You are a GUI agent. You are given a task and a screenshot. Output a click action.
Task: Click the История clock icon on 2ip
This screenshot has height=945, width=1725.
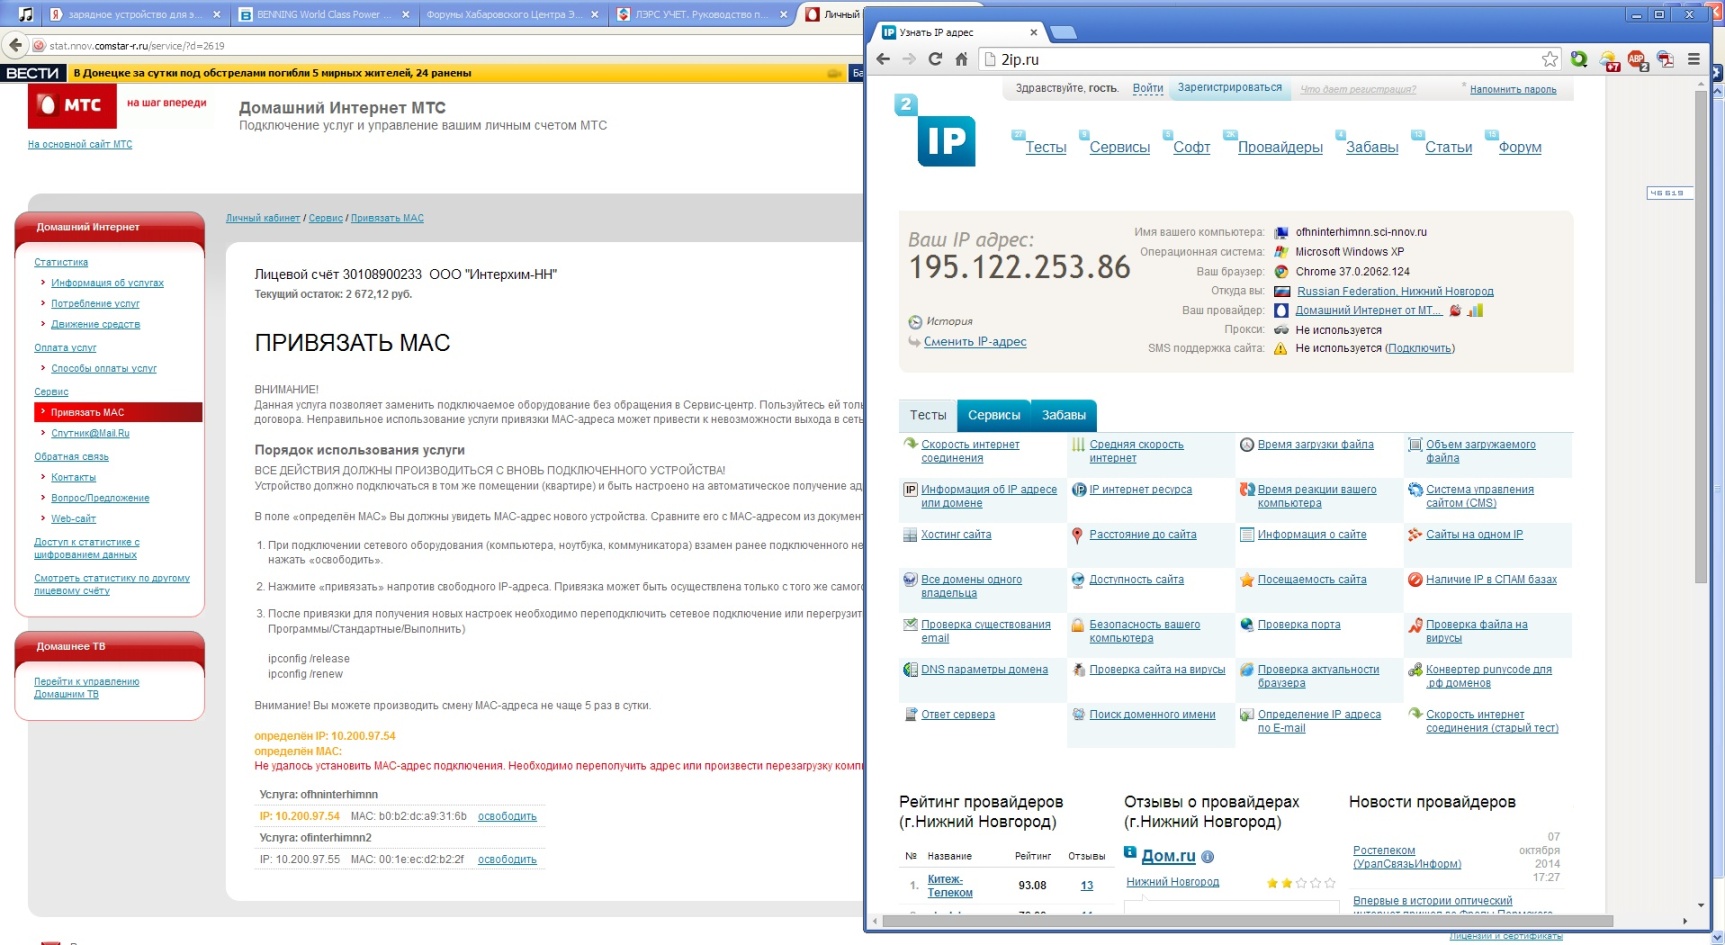(914, 322)
